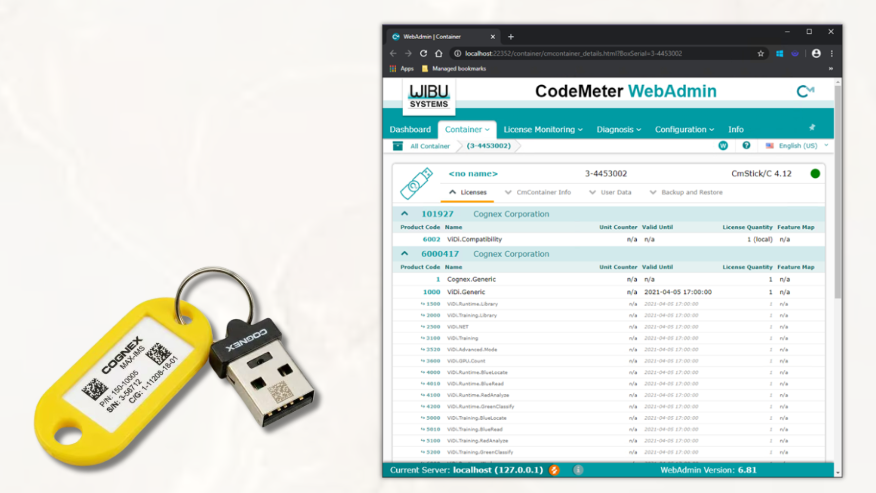Open the Diagnosis dropdown menu
Viewport: 876px width, 493px height.
tap(618, 129)
